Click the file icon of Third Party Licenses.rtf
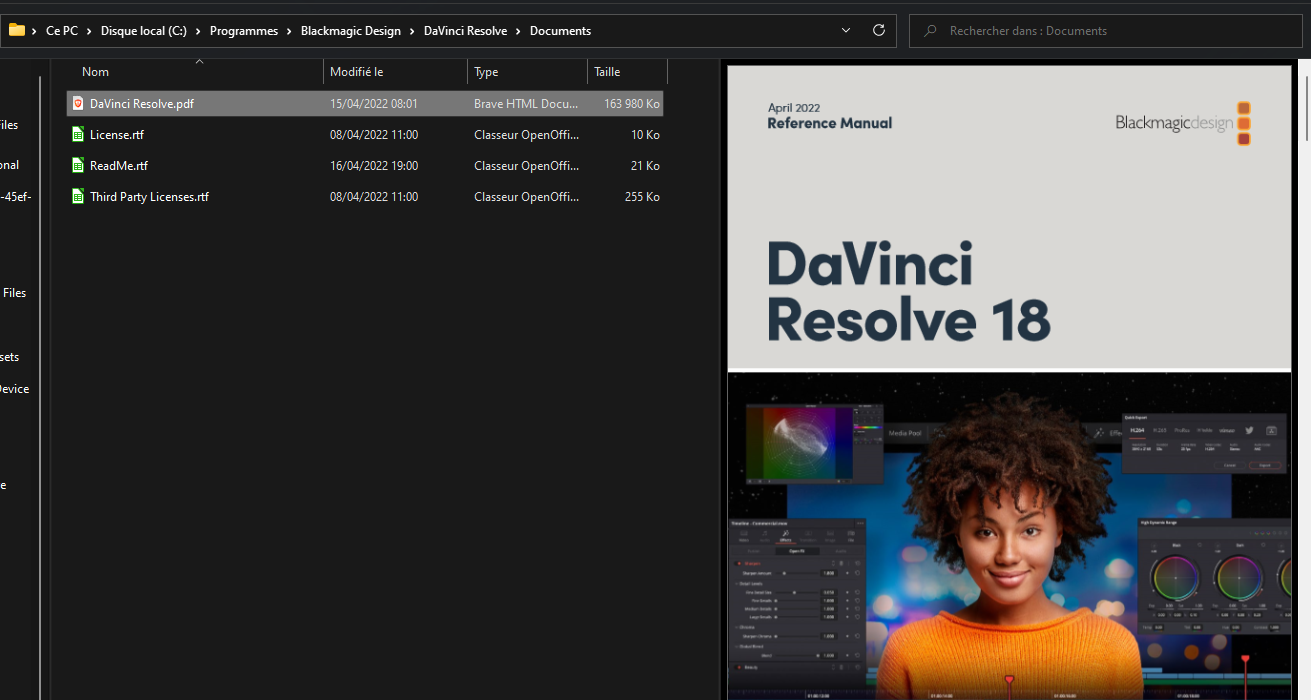1311x700 pixels. coord(78,196)
